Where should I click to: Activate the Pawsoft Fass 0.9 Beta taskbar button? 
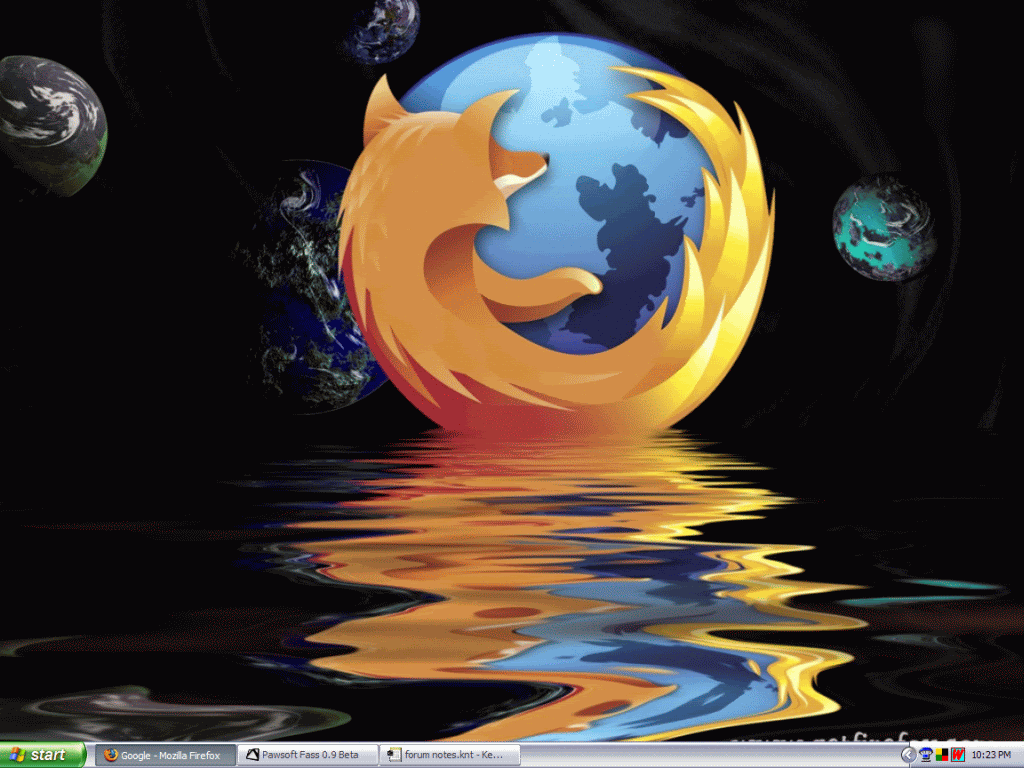pos(307,755)
